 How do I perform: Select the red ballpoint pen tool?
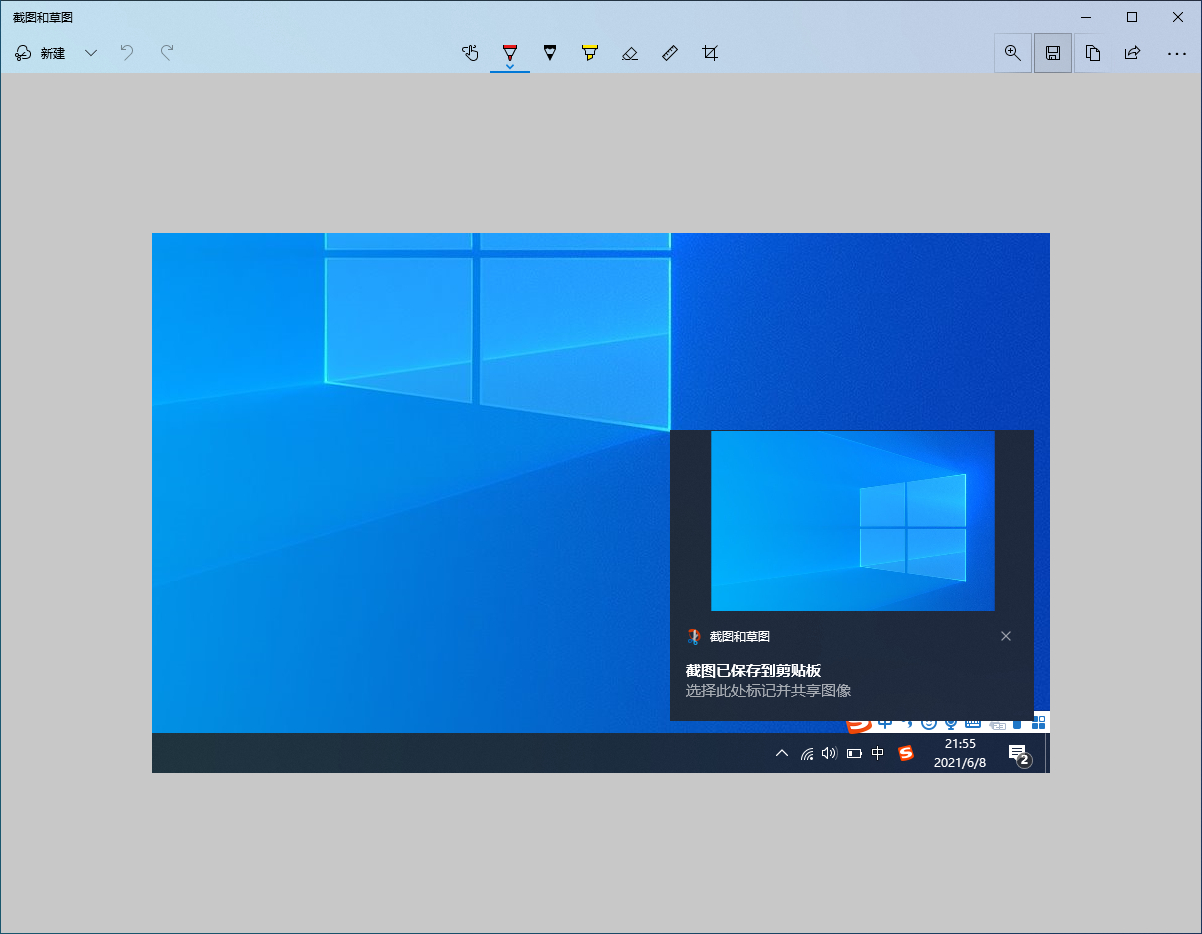510,53
